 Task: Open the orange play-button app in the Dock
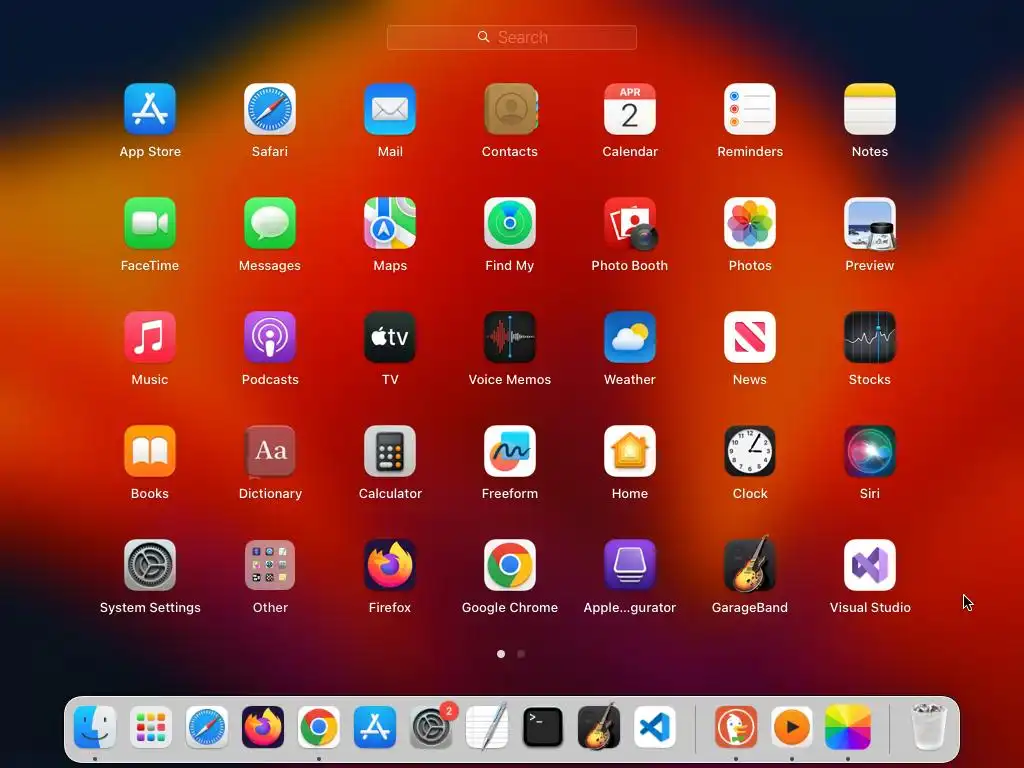[x=792, y=727]
